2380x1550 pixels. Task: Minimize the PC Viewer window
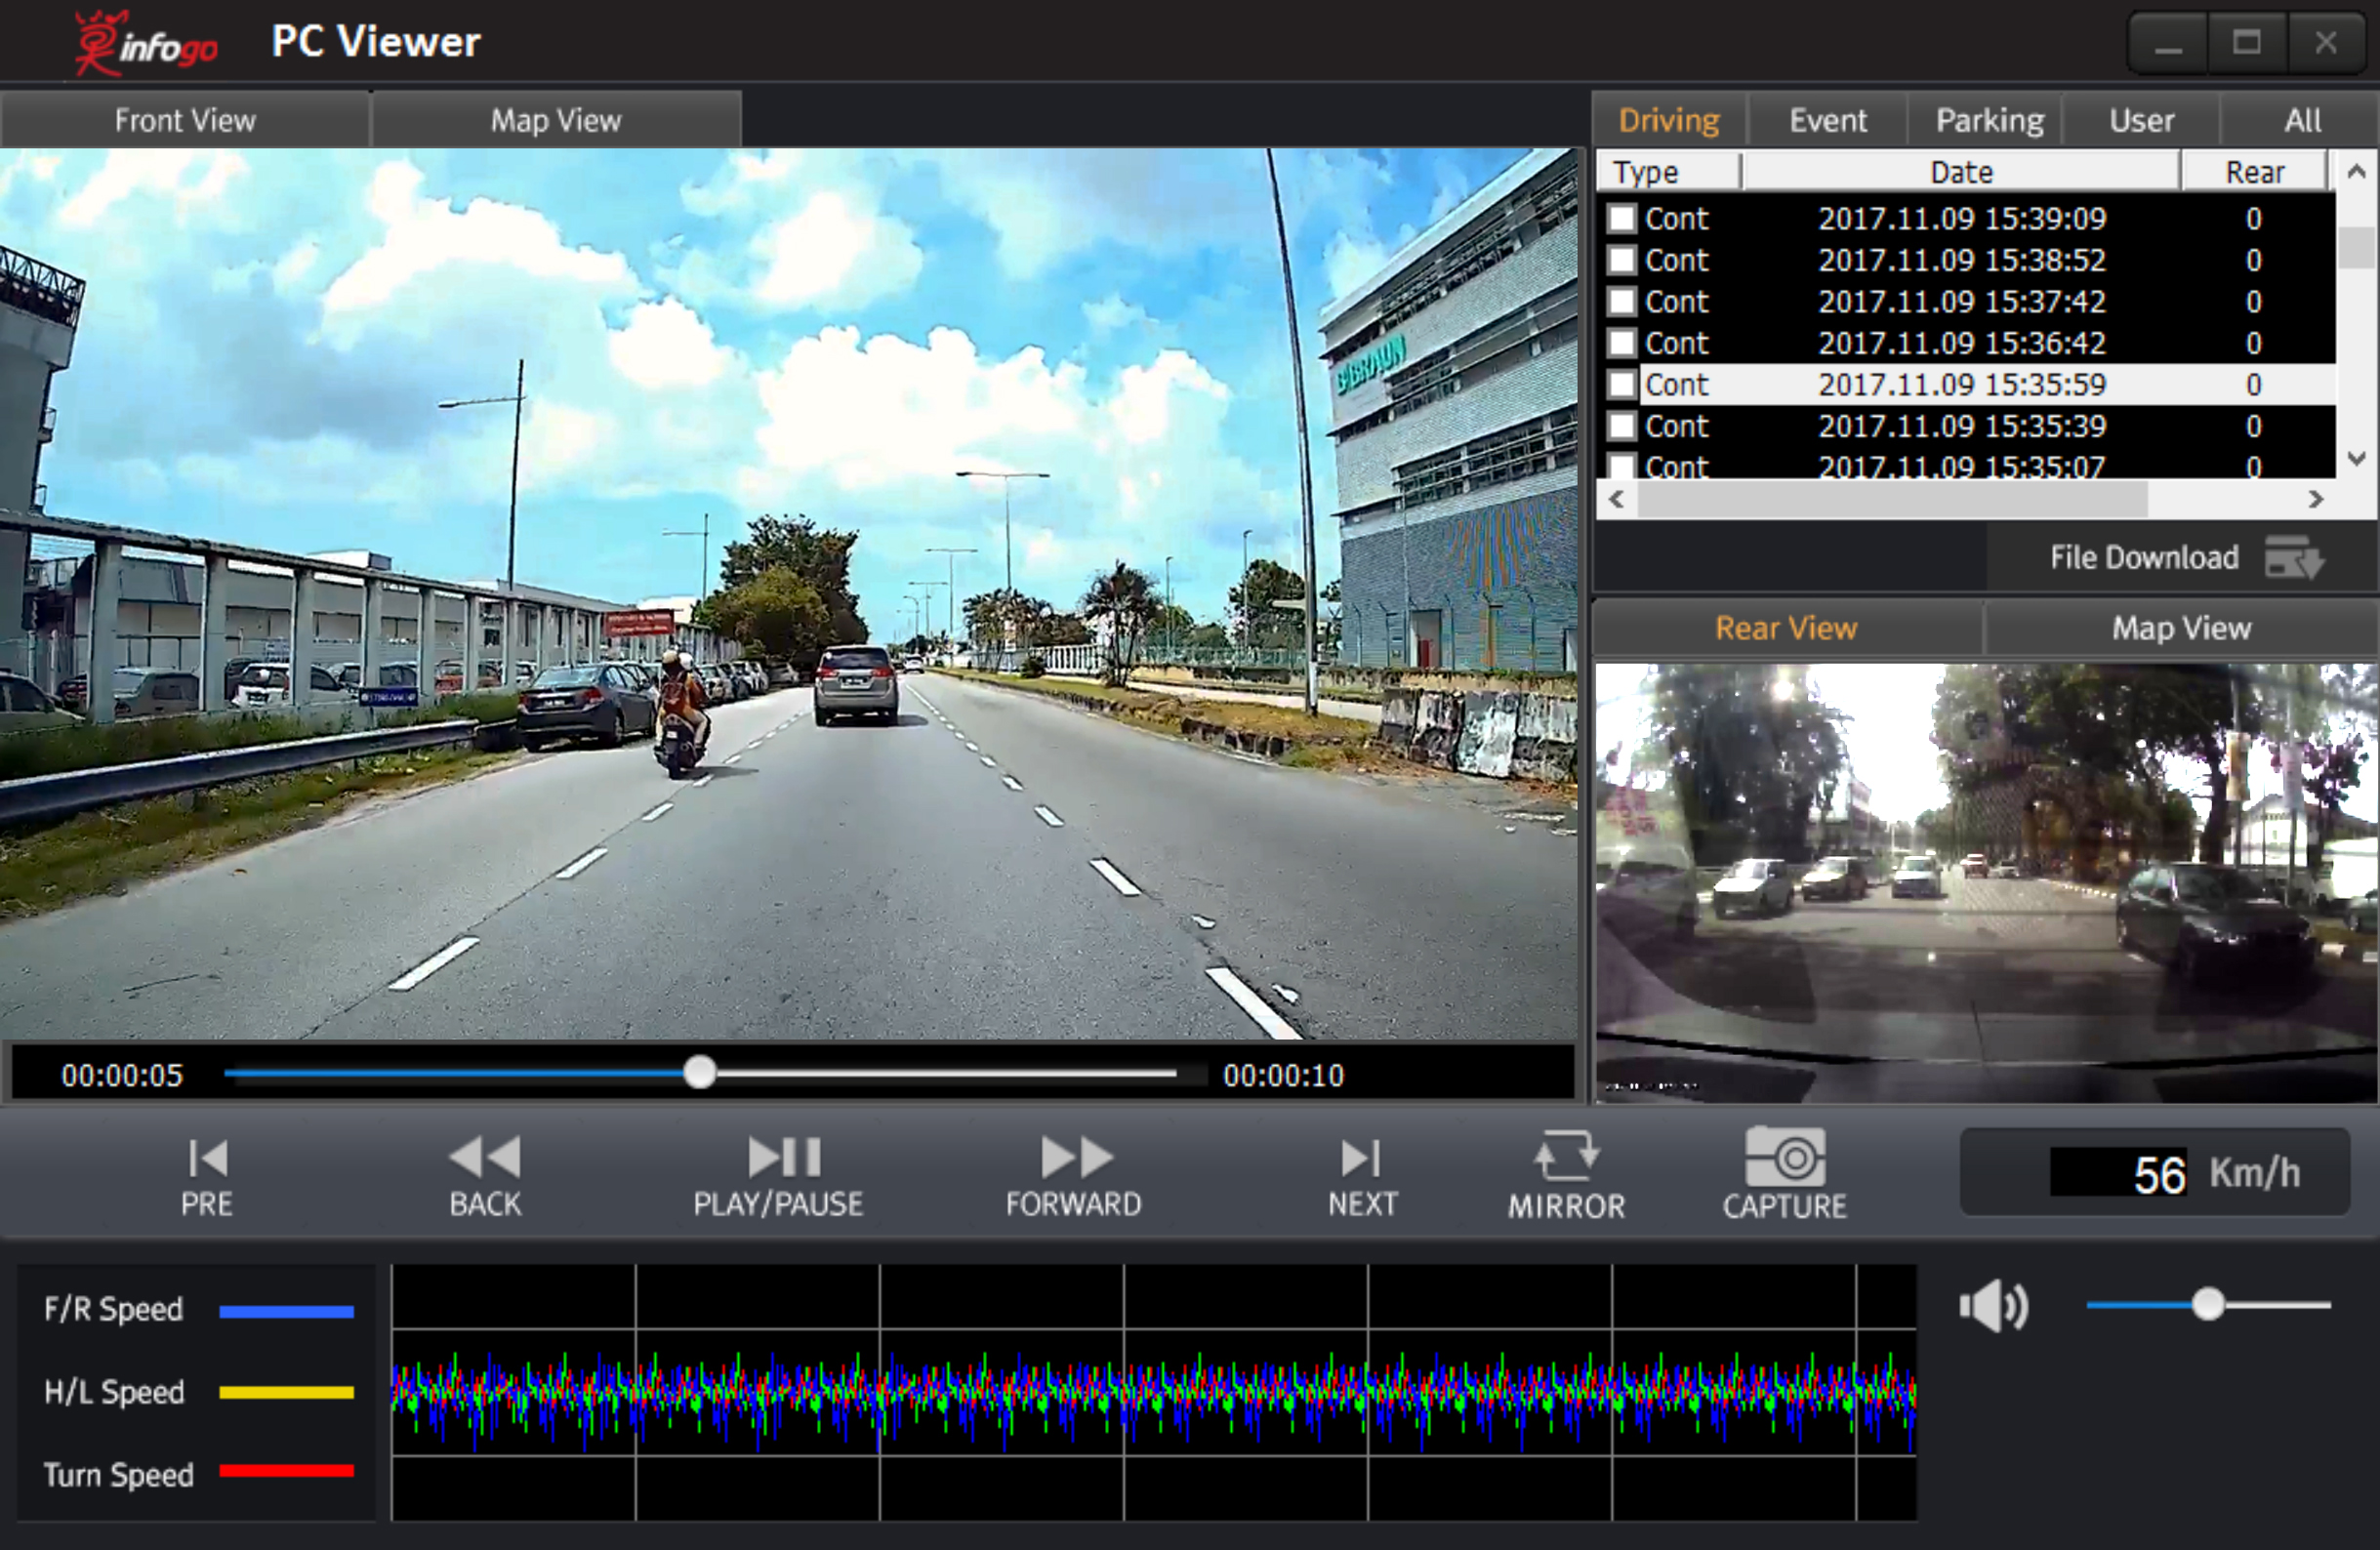point(2168,43)
